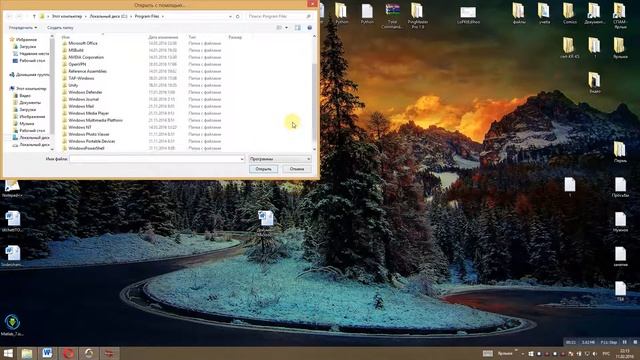The width and height of the screenshot is (640, 360).
Task: Click the Windows Start button
Action: [8, 353]
